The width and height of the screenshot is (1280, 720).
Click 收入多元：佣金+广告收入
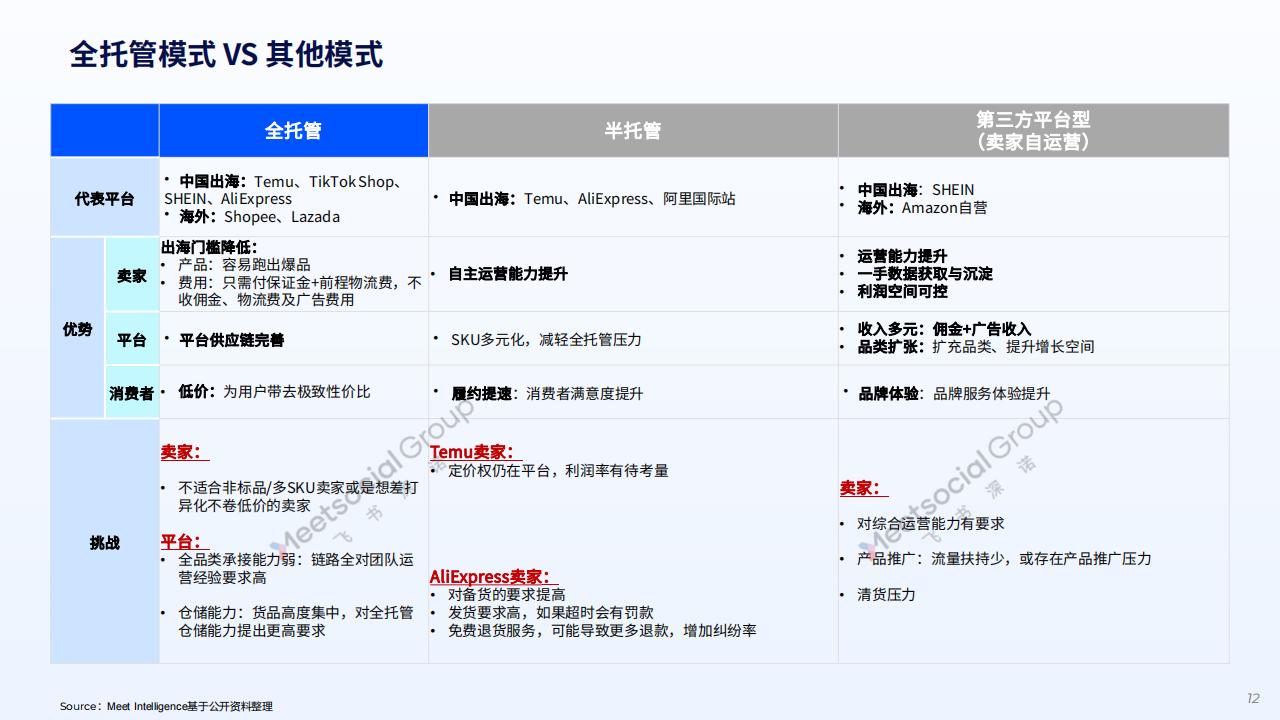[x=943, y=329]
